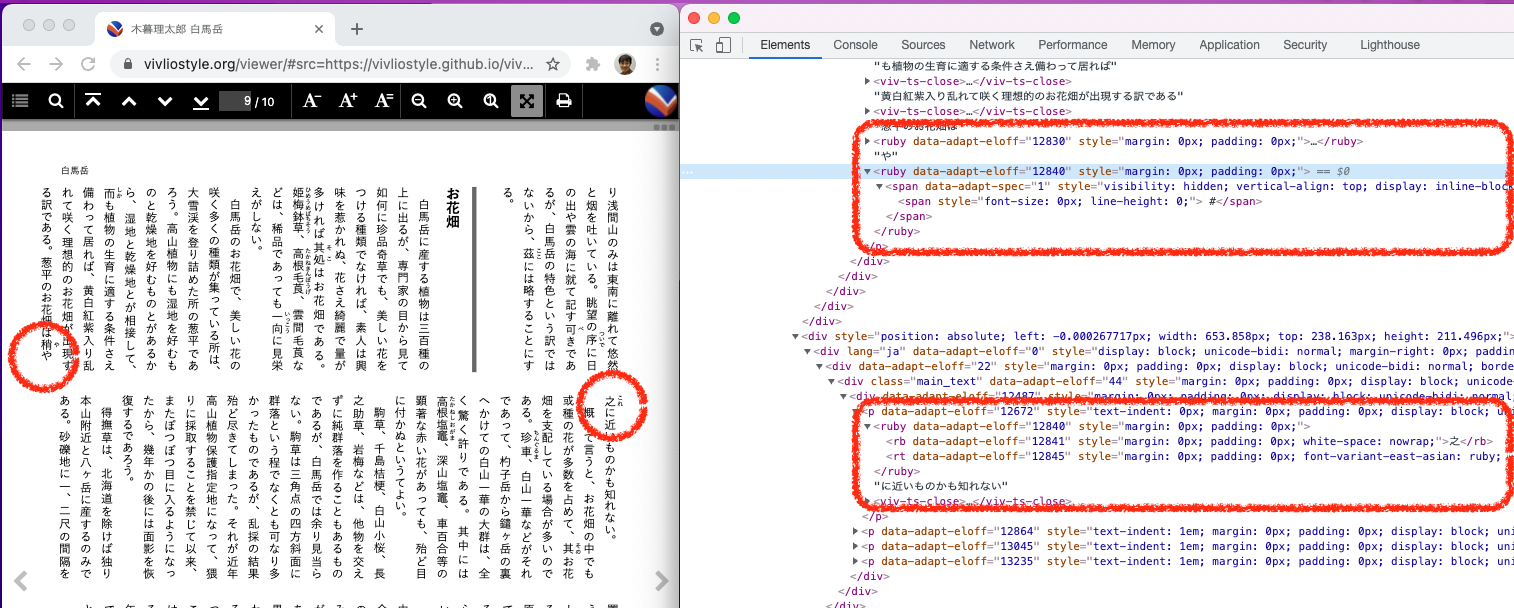Image resolution: width=1514 pixels, height=608 pixels.
Task: Zoom out using the magnifier minus icon
Action: 420,100
